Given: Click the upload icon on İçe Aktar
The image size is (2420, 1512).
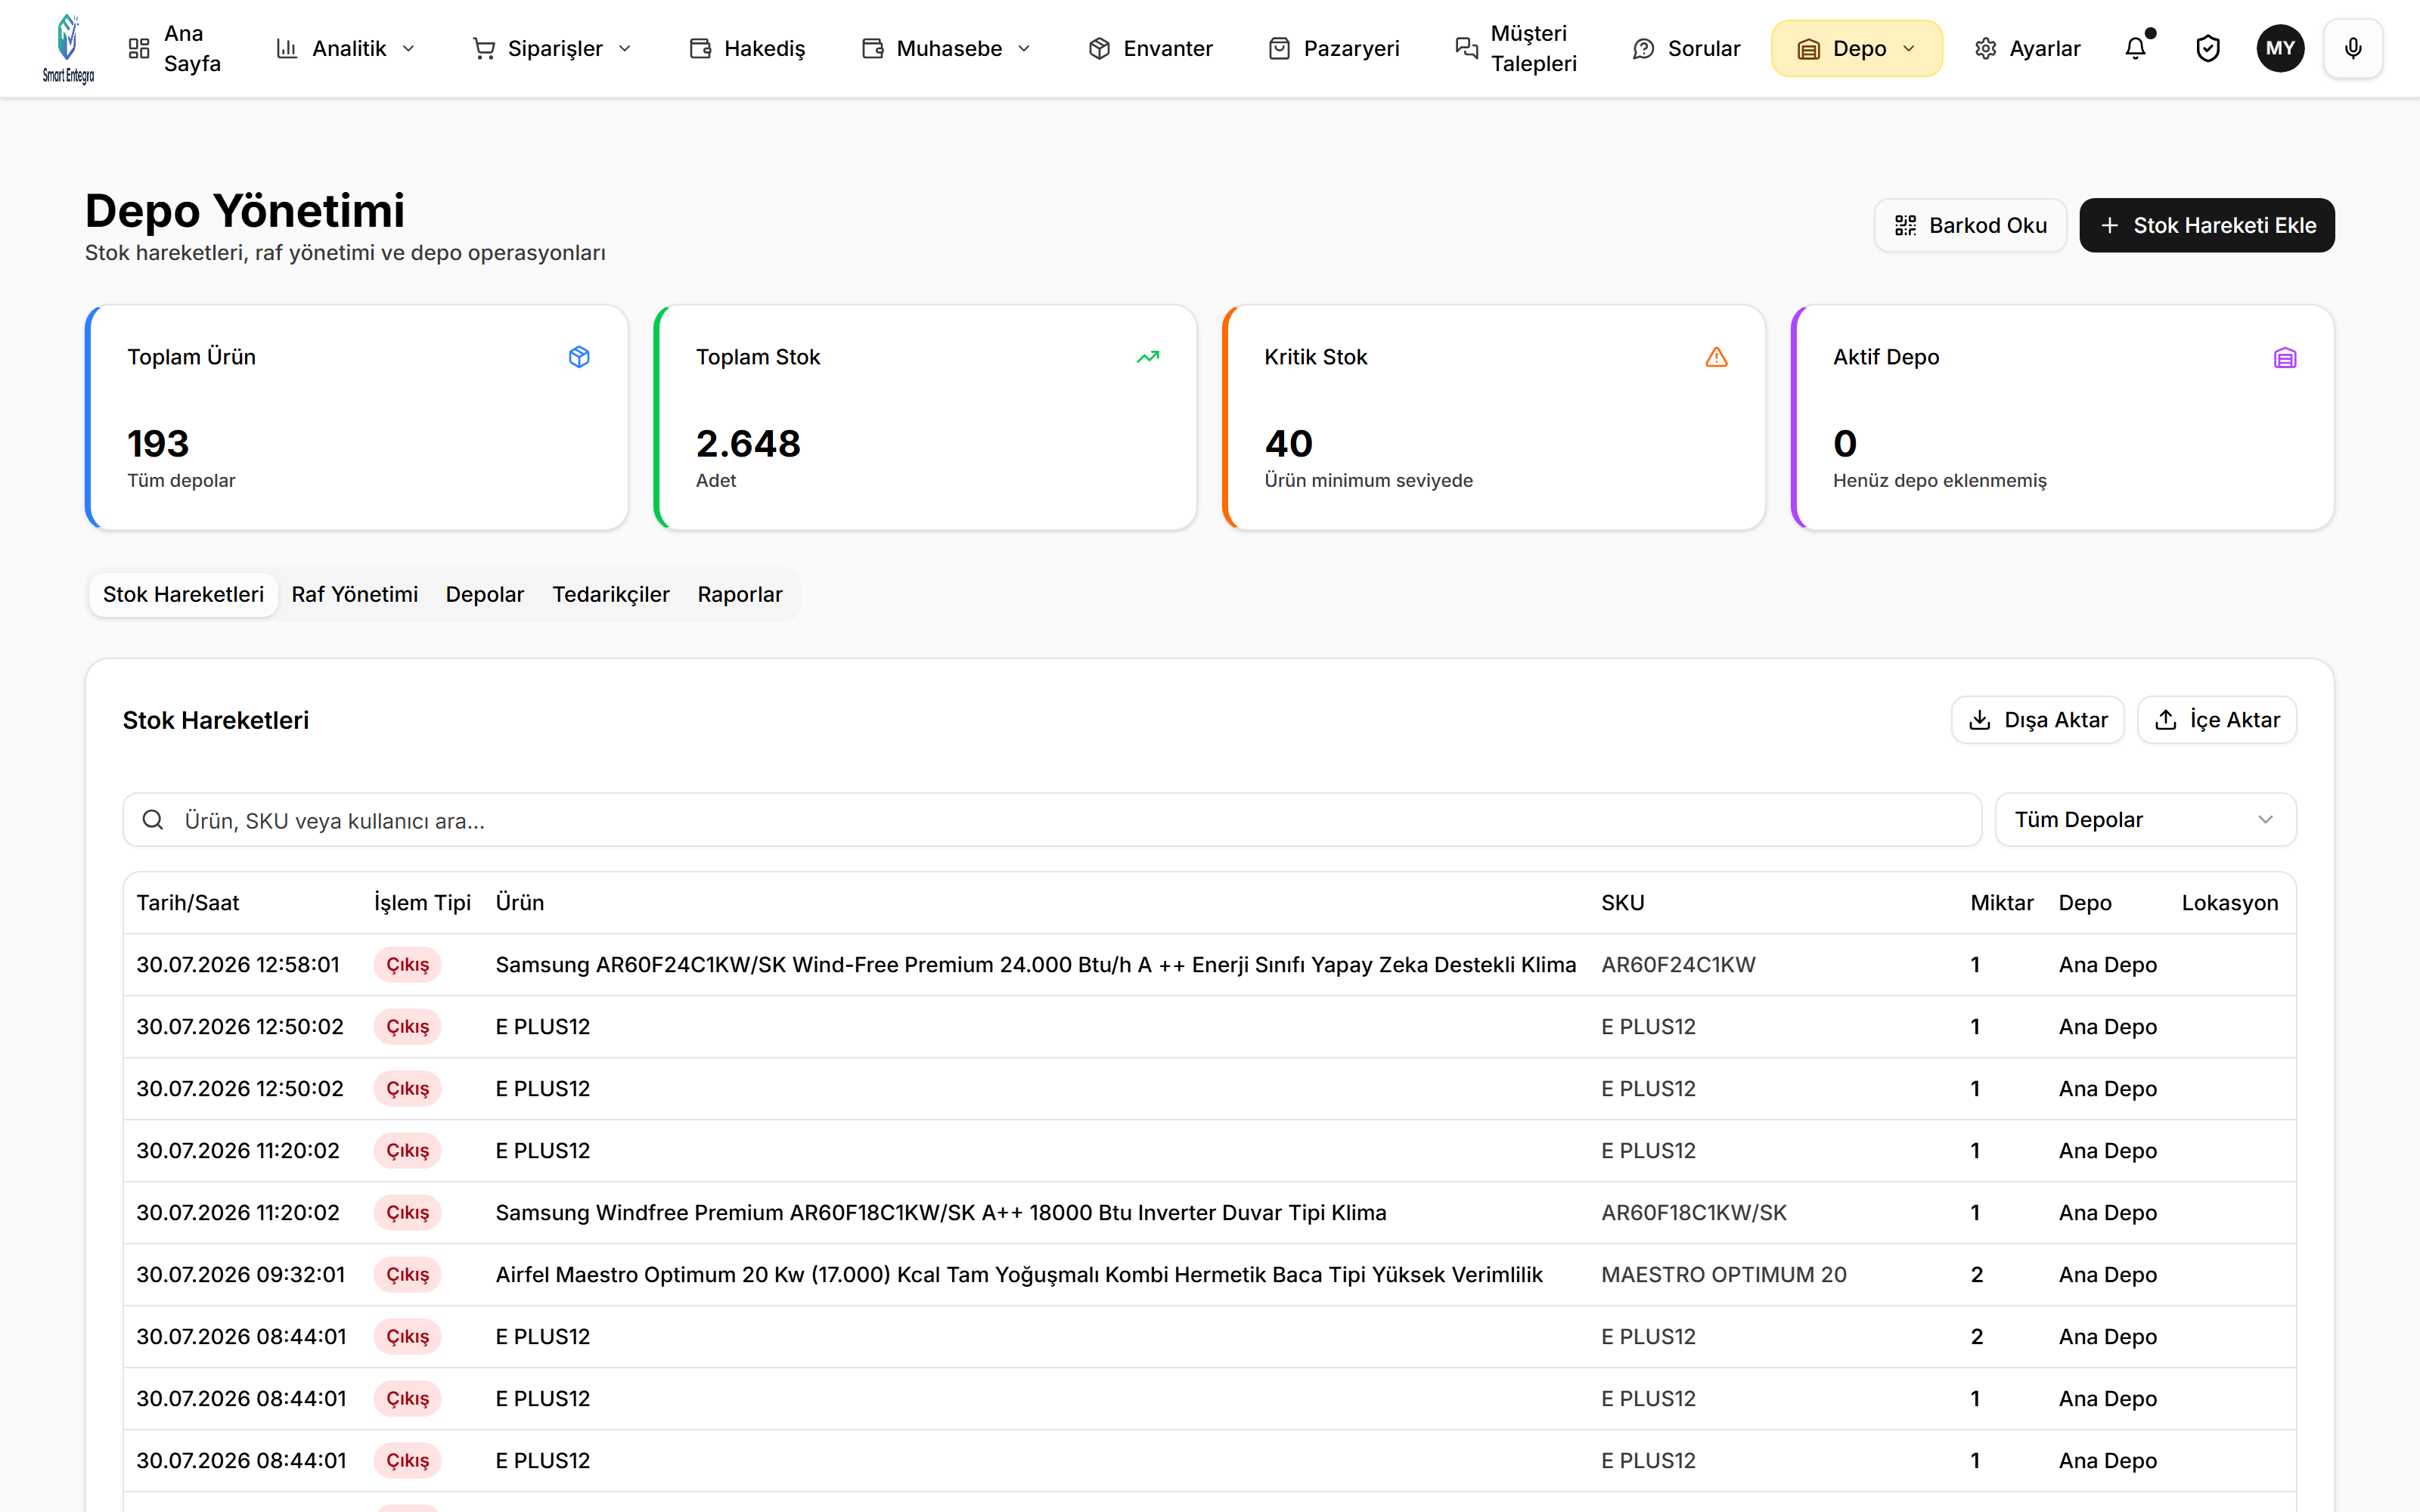Looking at the screenshot, I should point(2165,720).
